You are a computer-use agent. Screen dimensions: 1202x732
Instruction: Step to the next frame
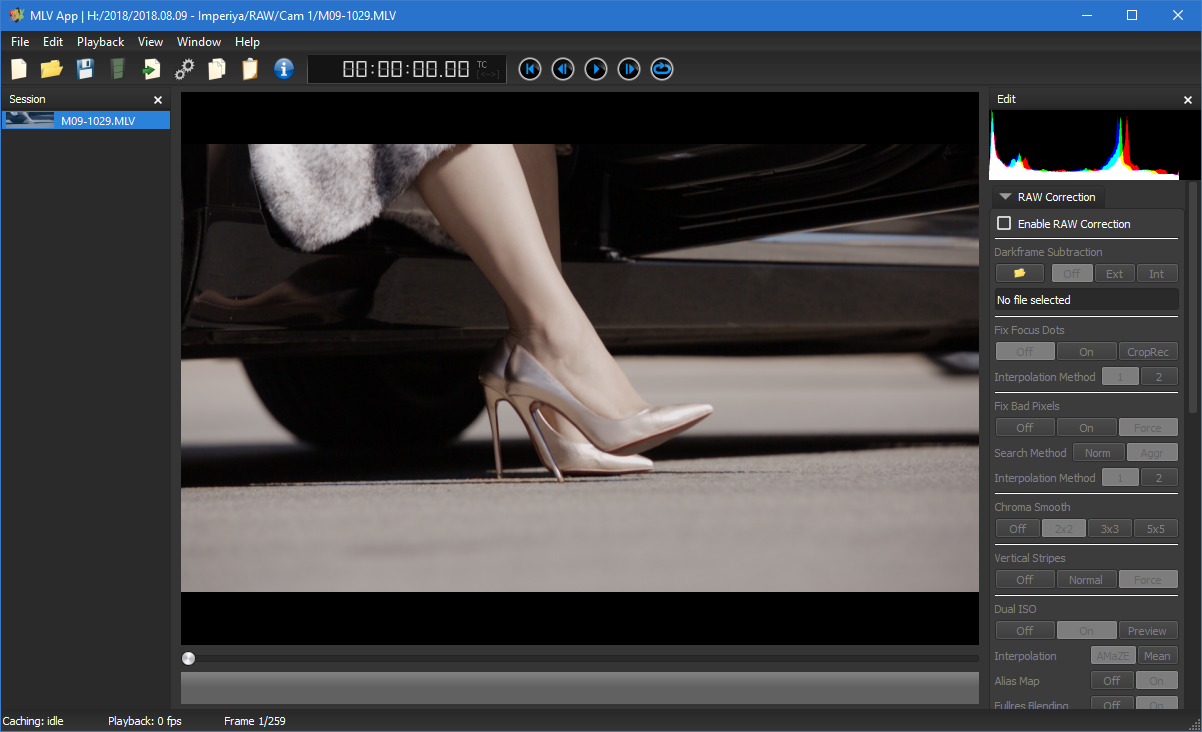[x=629, y=69]
